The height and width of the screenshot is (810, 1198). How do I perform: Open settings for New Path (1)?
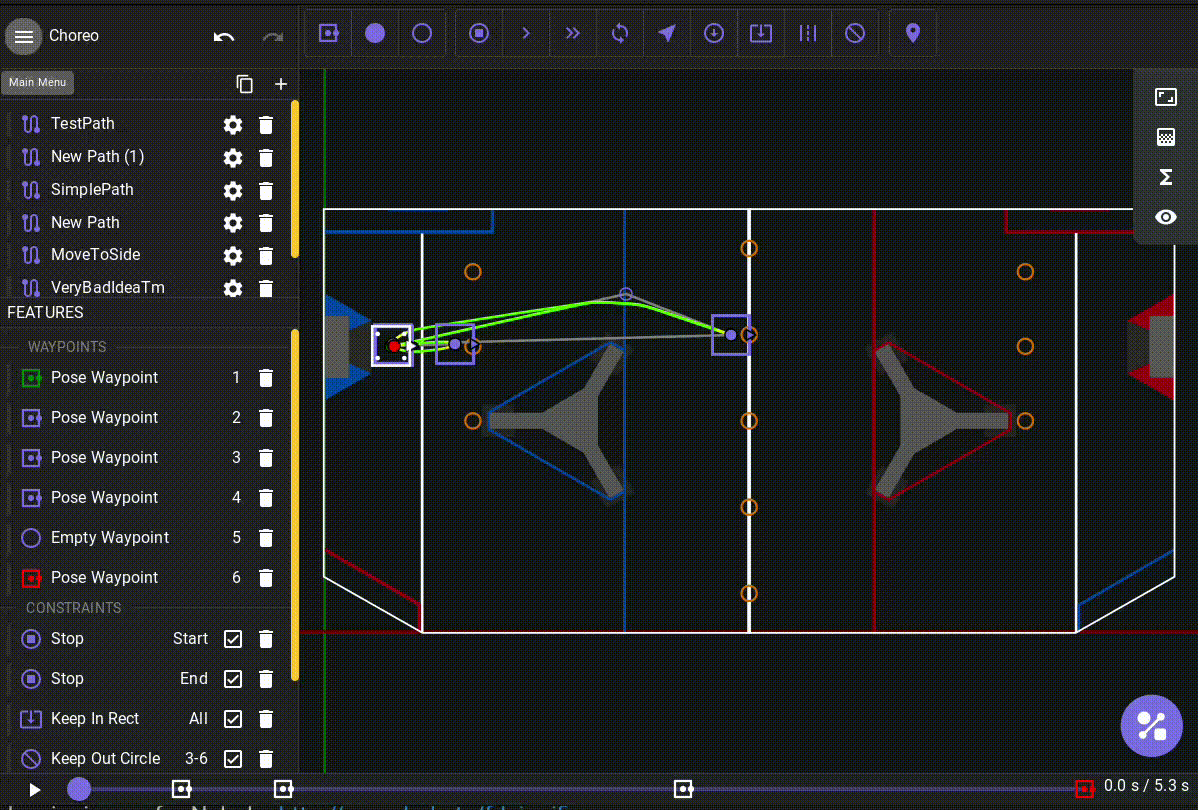point(233,157)
